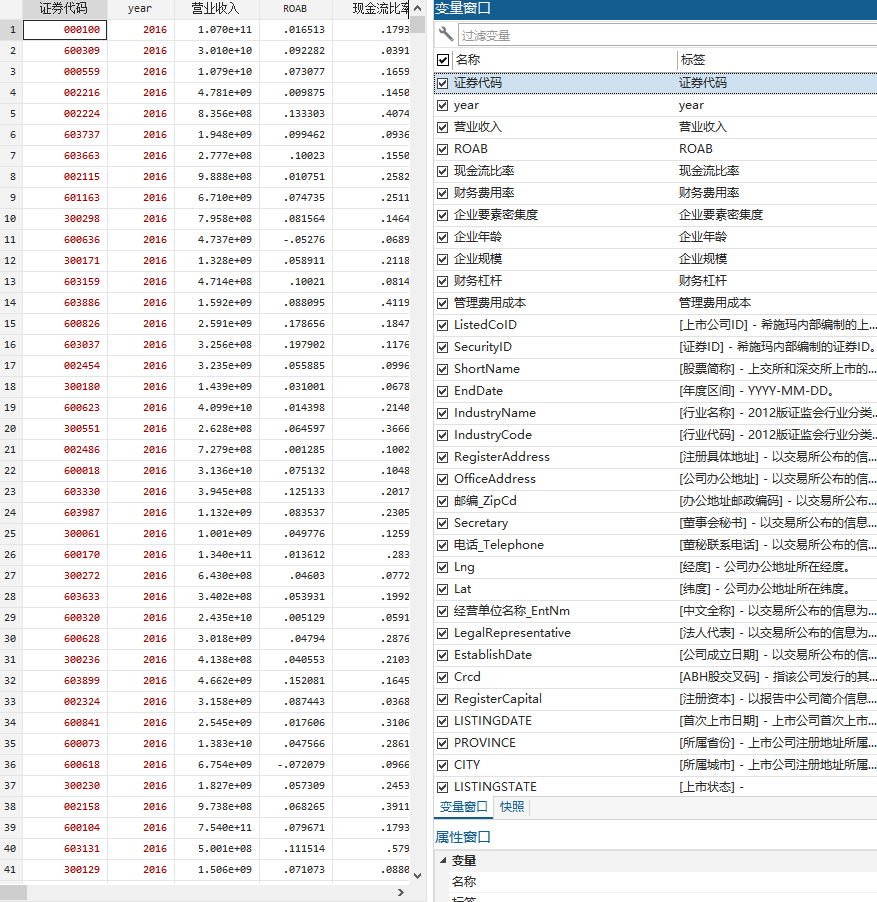Viewport: 877px width, 902px height.
Task: Click the 营业收入 data column header
Action: 215,9
